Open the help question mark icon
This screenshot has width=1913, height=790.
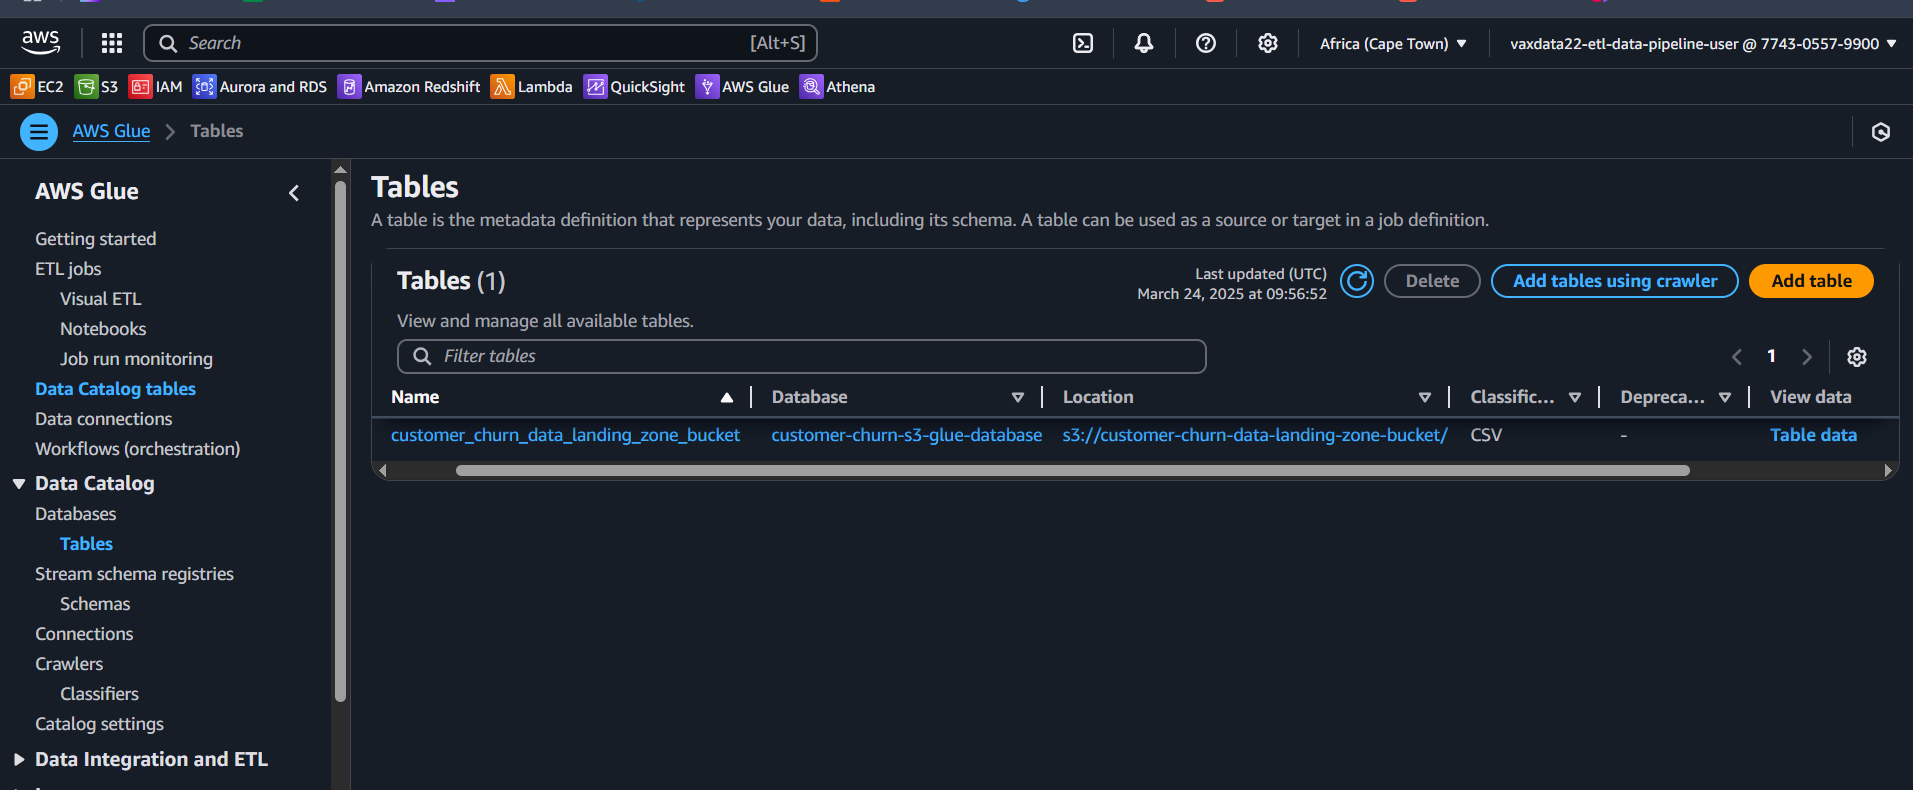pyautogui.click(x=1206, y=43)
